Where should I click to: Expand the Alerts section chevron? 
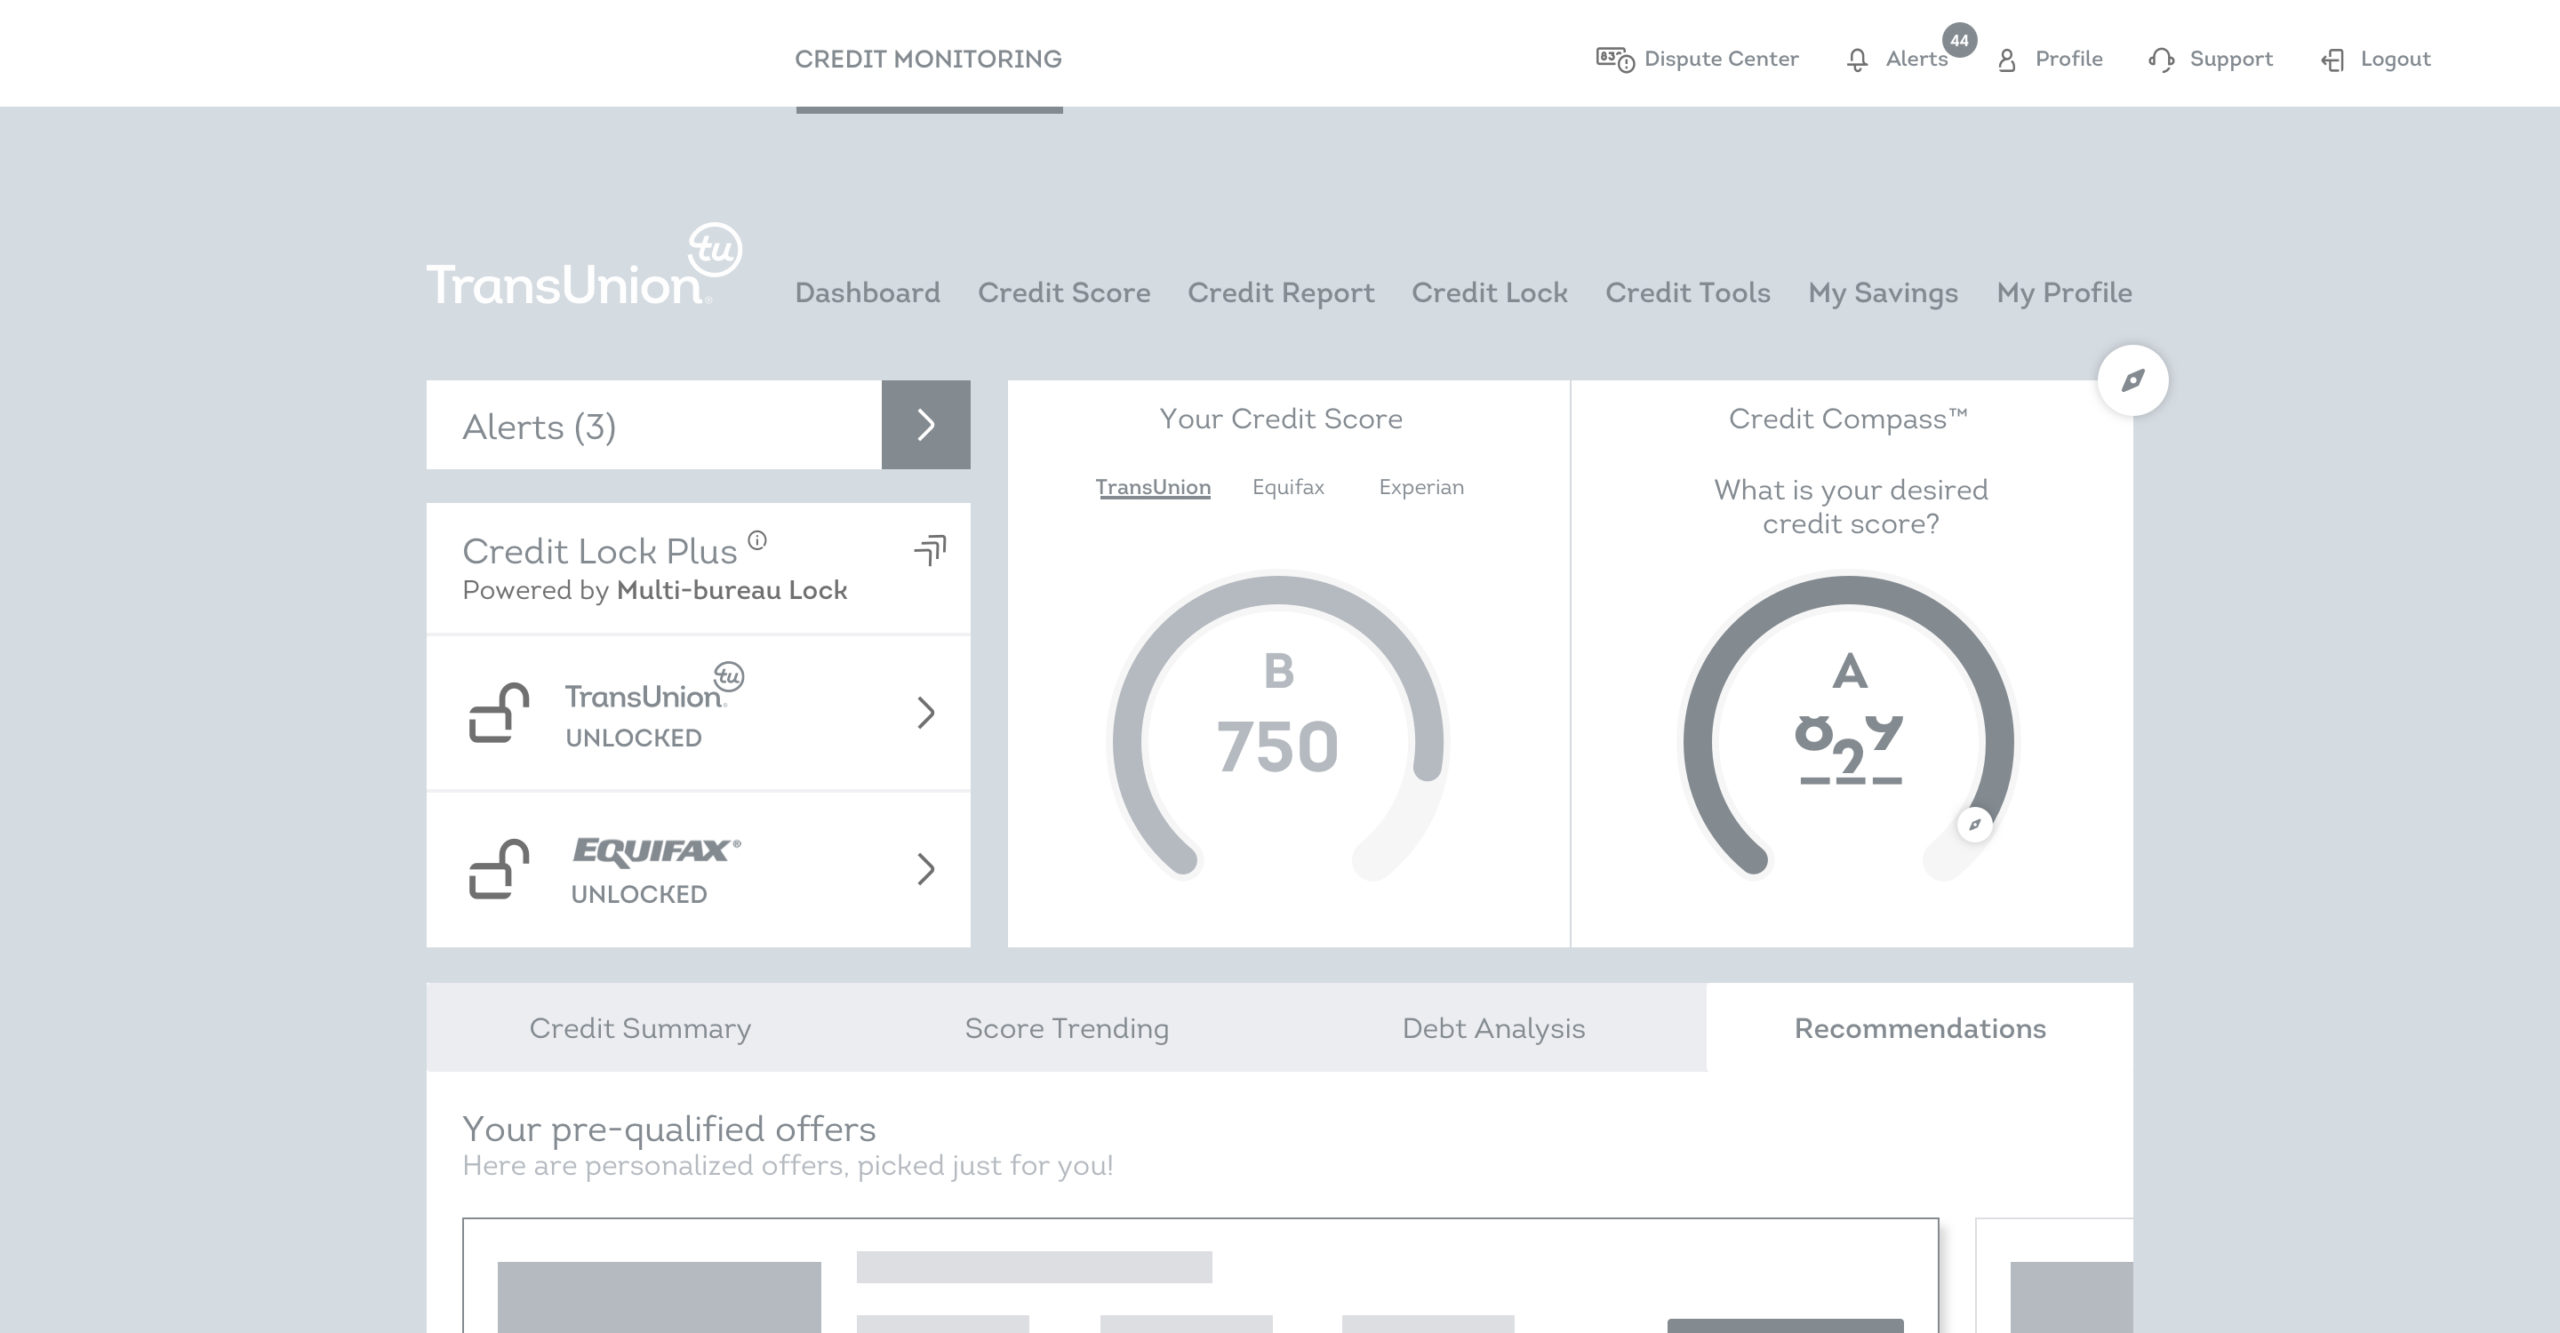click(926, 425)
